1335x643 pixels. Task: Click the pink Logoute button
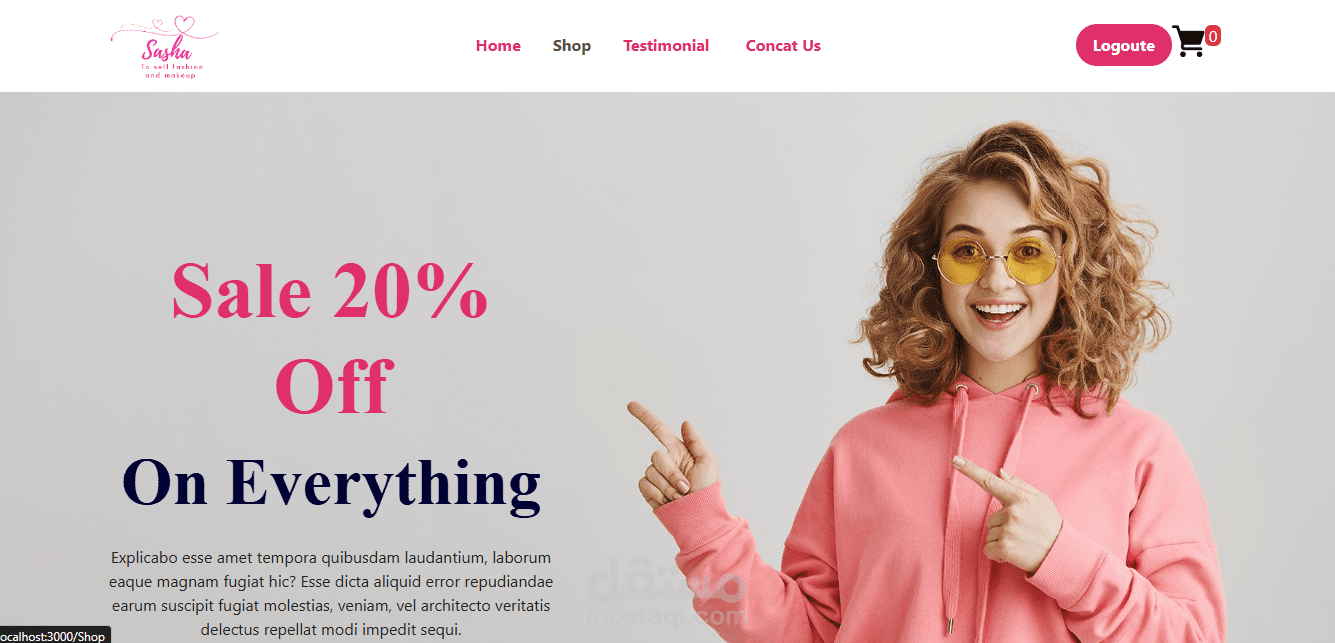pyautogui.click(x=1123, y=45)
